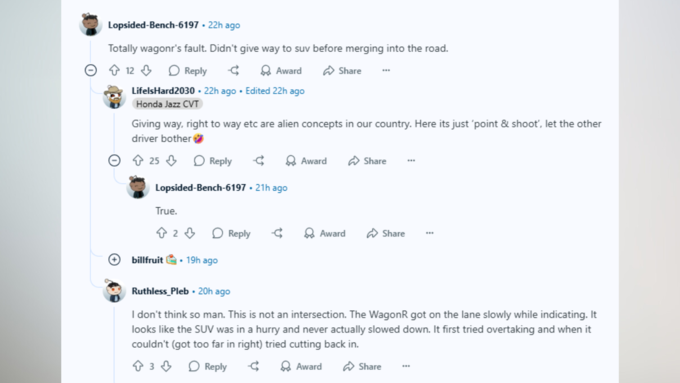
Task: Upvote Ruthless_Pleb's comment with 3 votes
Action: (x=138, y=366)
